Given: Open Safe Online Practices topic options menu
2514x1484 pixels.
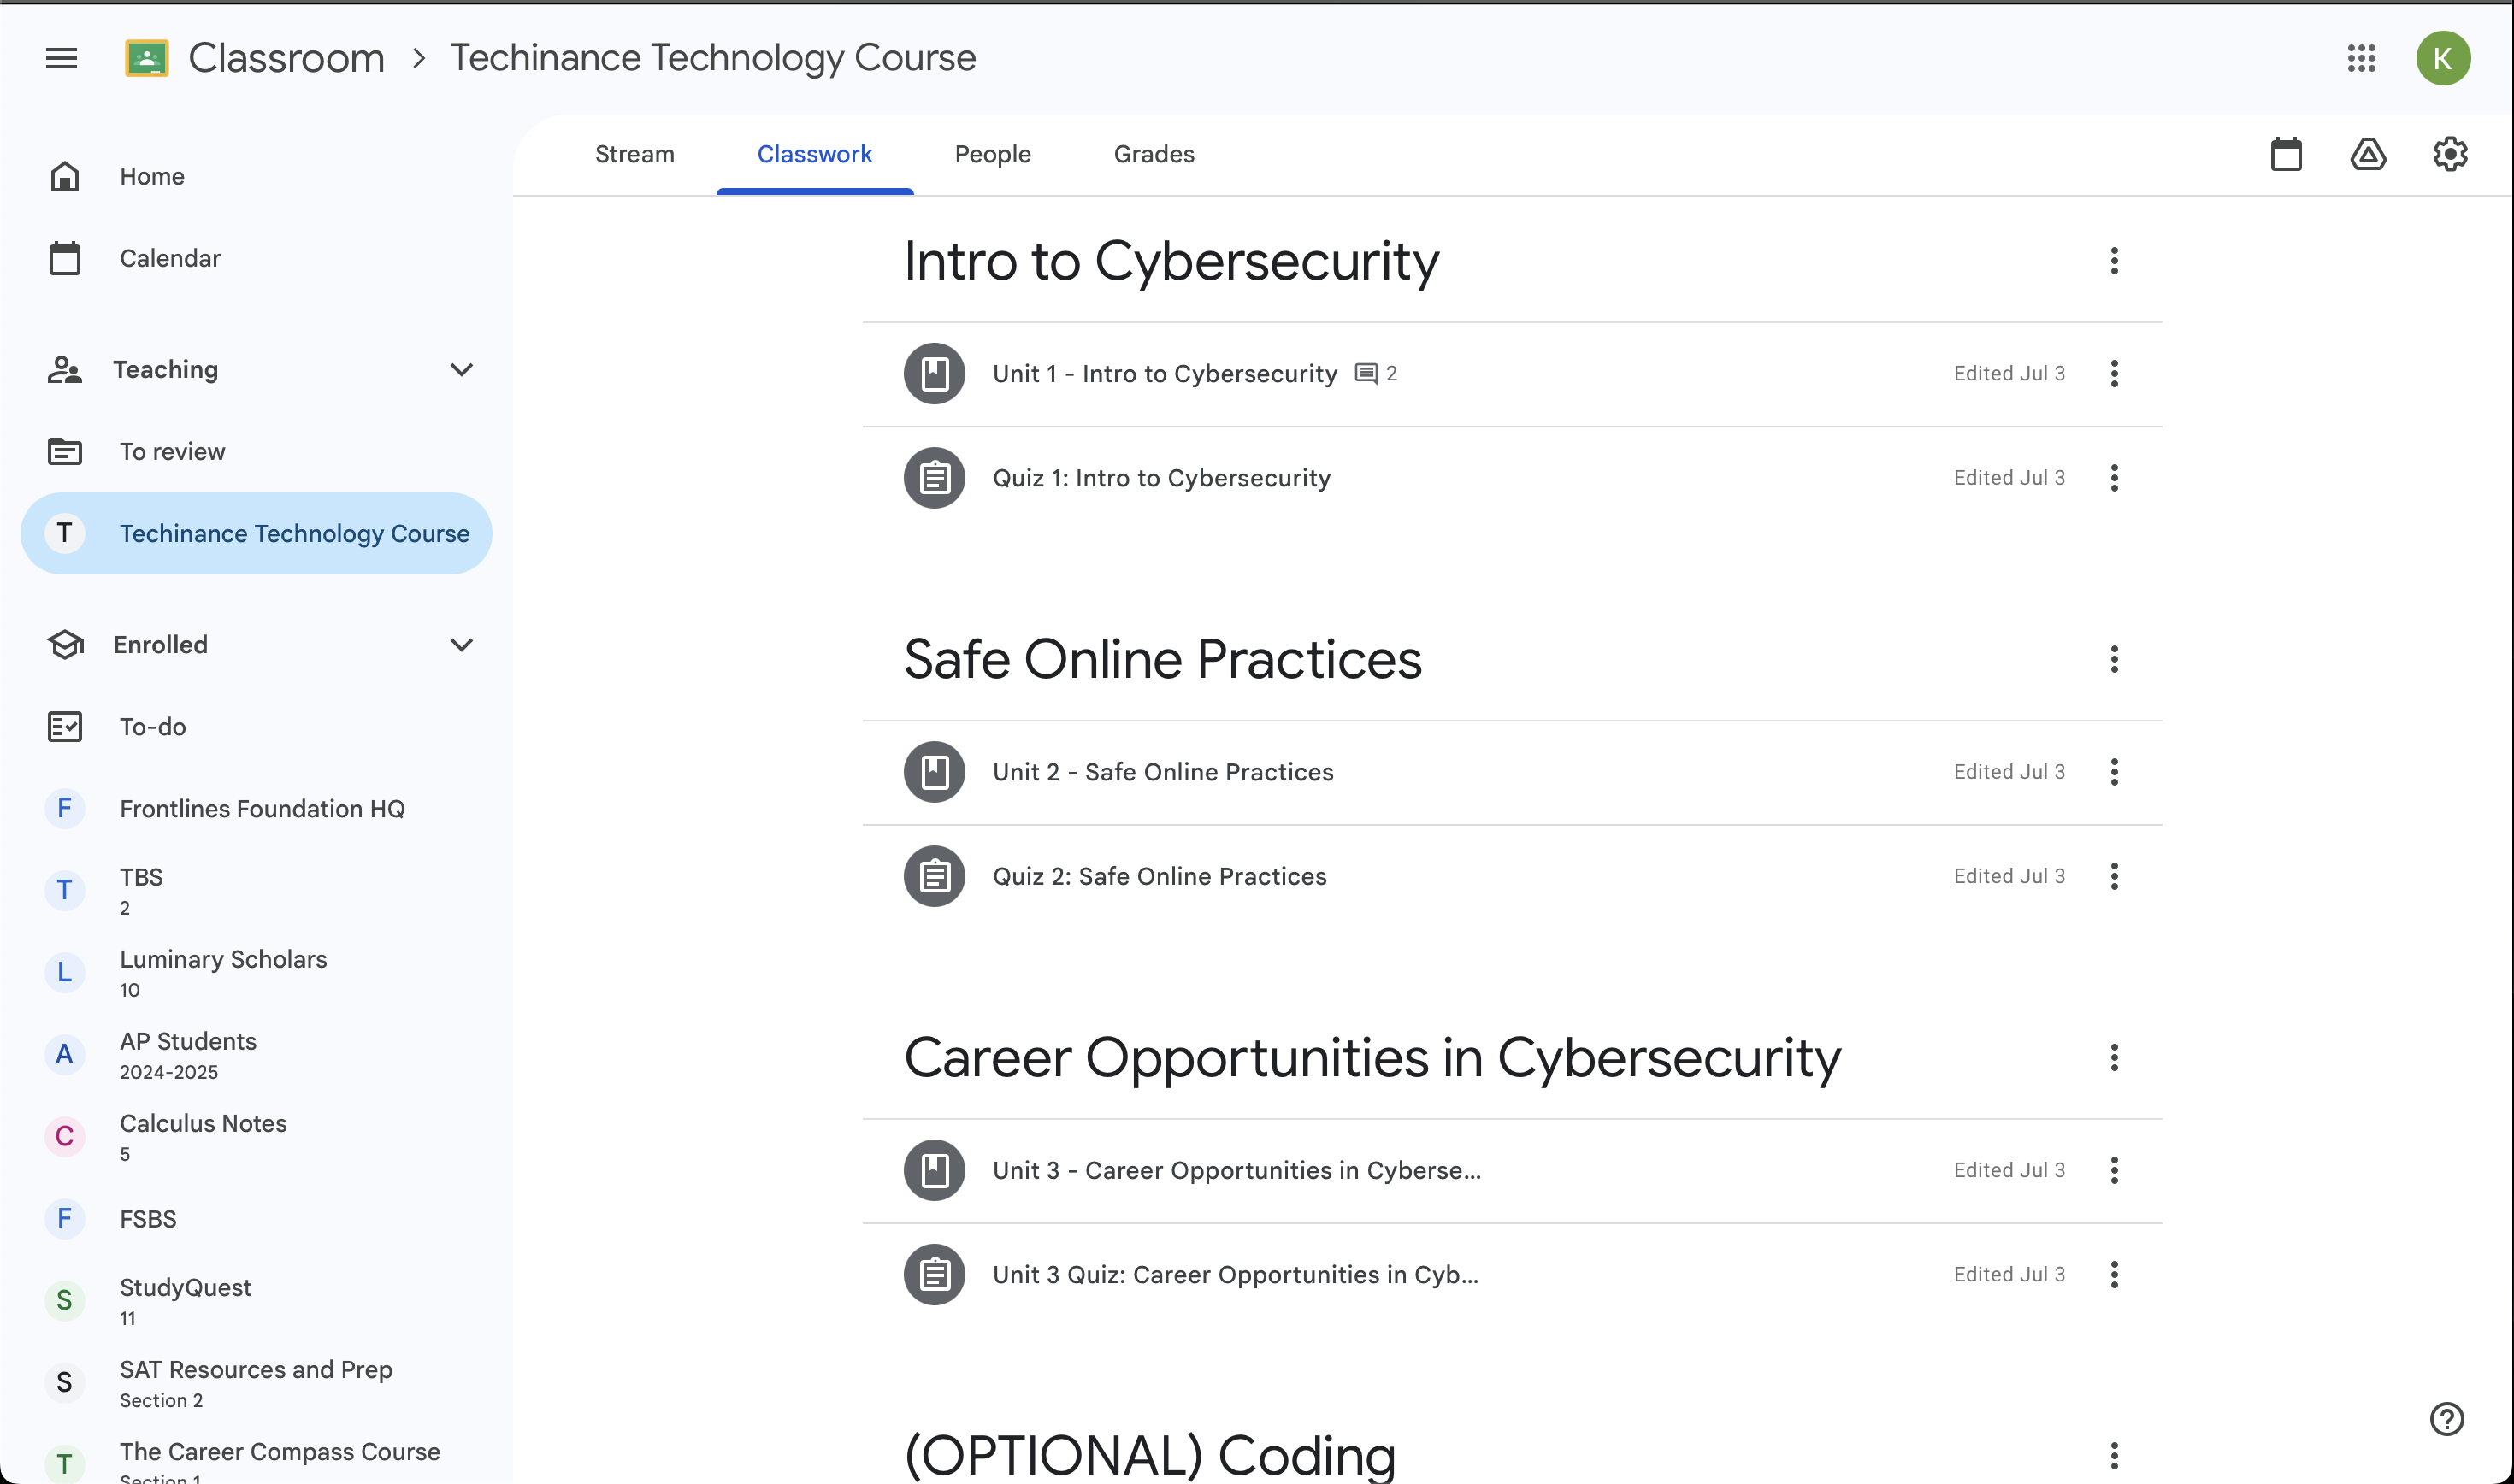Looking at the screenshot, I should [2114, 659].
